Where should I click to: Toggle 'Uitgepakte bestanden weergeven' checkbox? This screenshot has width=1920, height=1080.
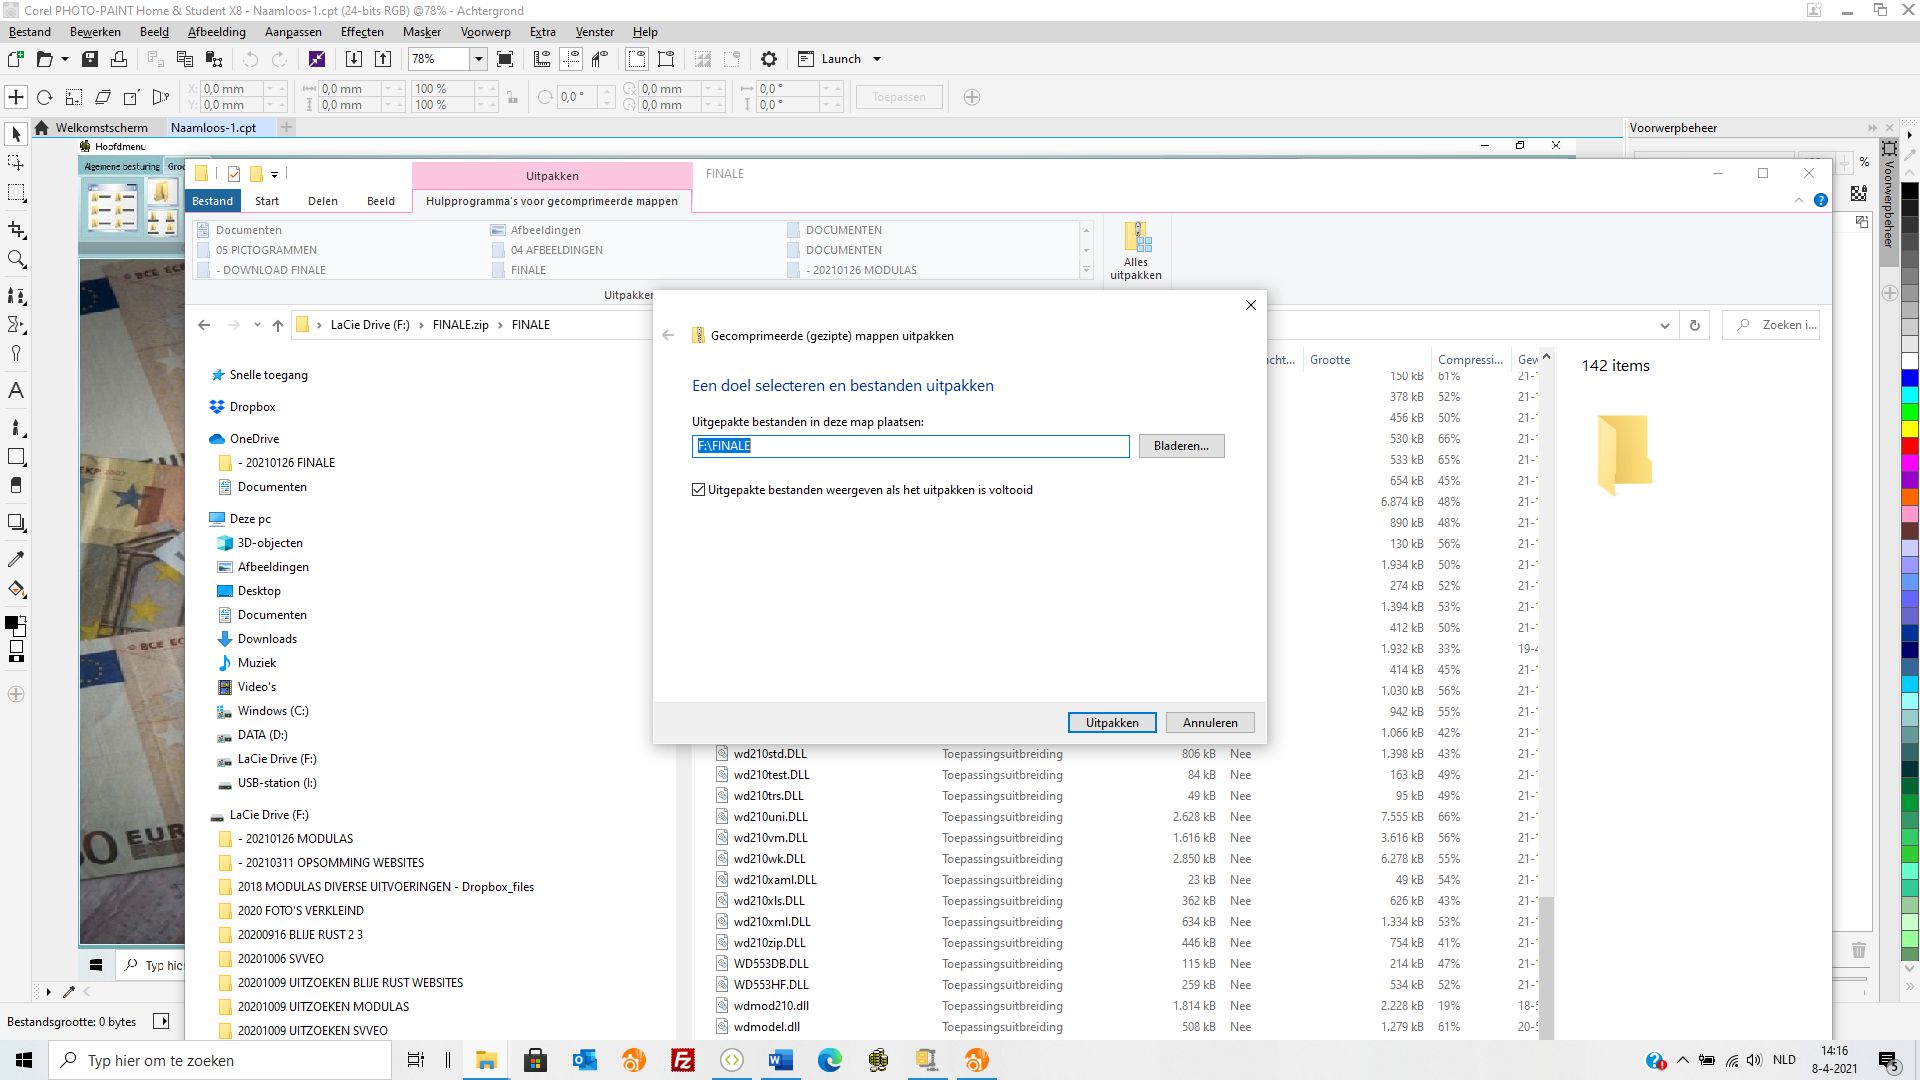click(699, 490)
